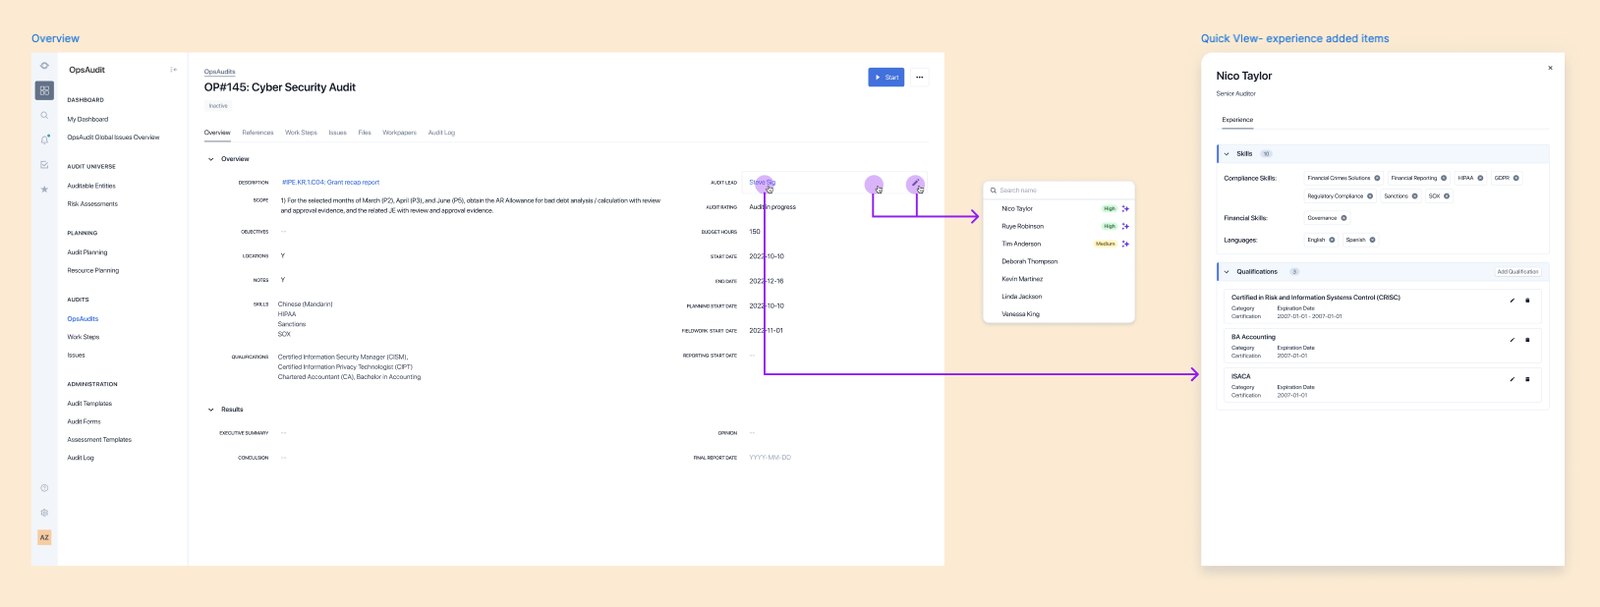The height and width of the screenshot is (607, 1600).
Task: Remove the Spanish language chip
Action: [x=1372, y=240]
